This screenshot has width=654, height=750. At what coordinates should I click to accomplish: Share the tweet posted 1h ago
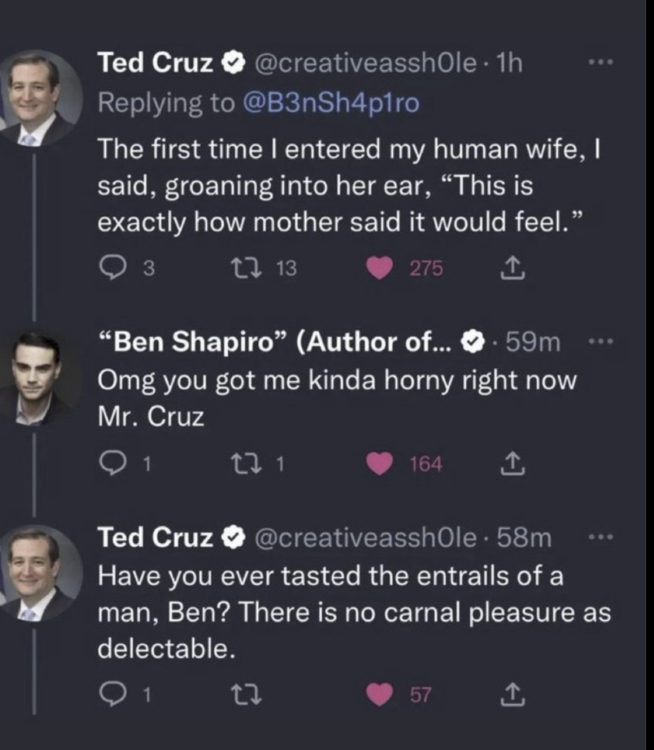tap(510, 269)
